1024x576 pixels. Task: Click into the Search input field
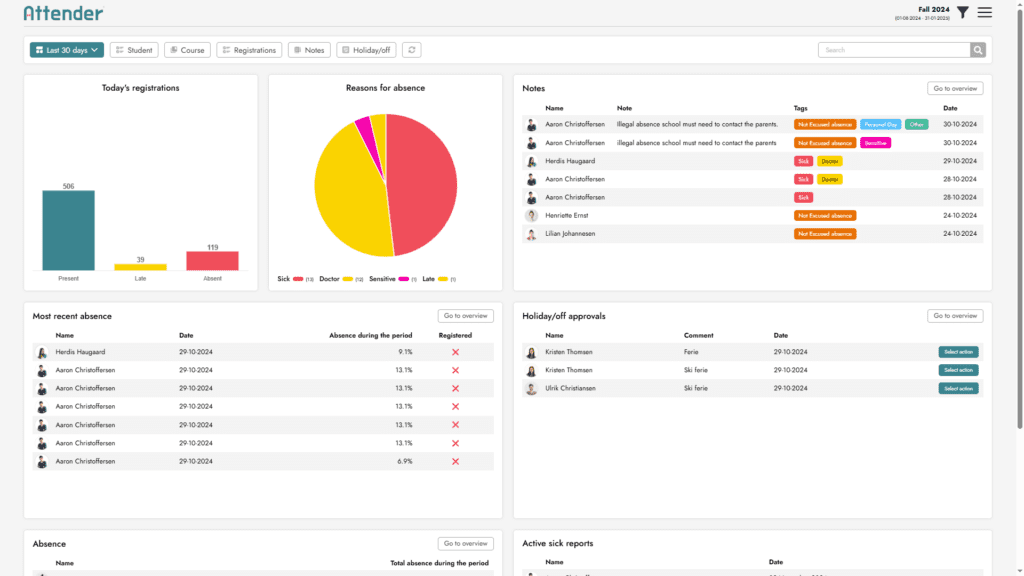[893, 50]
